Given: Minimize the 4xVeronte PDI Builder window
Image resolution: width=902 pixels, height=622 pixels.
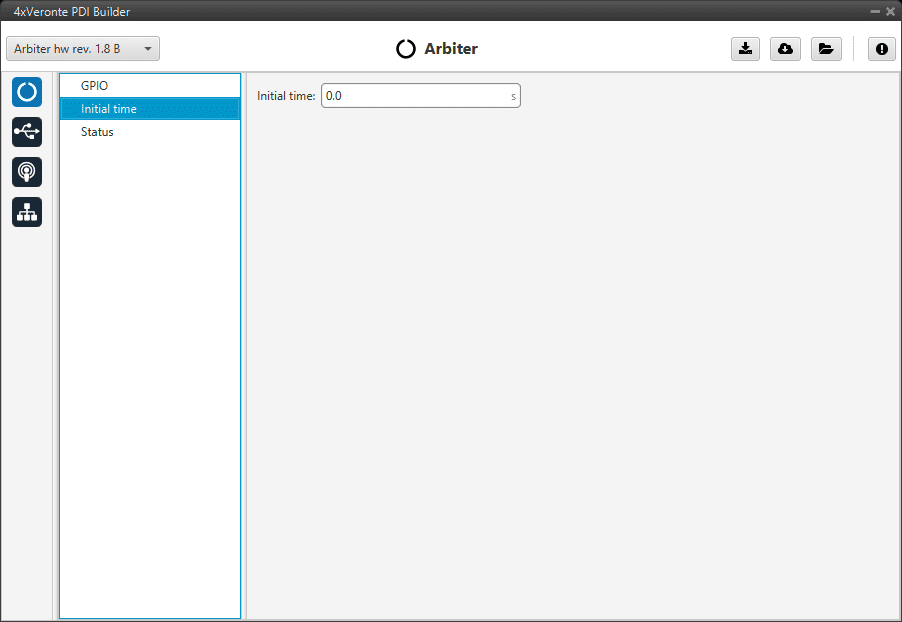Looking at the screenshot, I should 875,11.
